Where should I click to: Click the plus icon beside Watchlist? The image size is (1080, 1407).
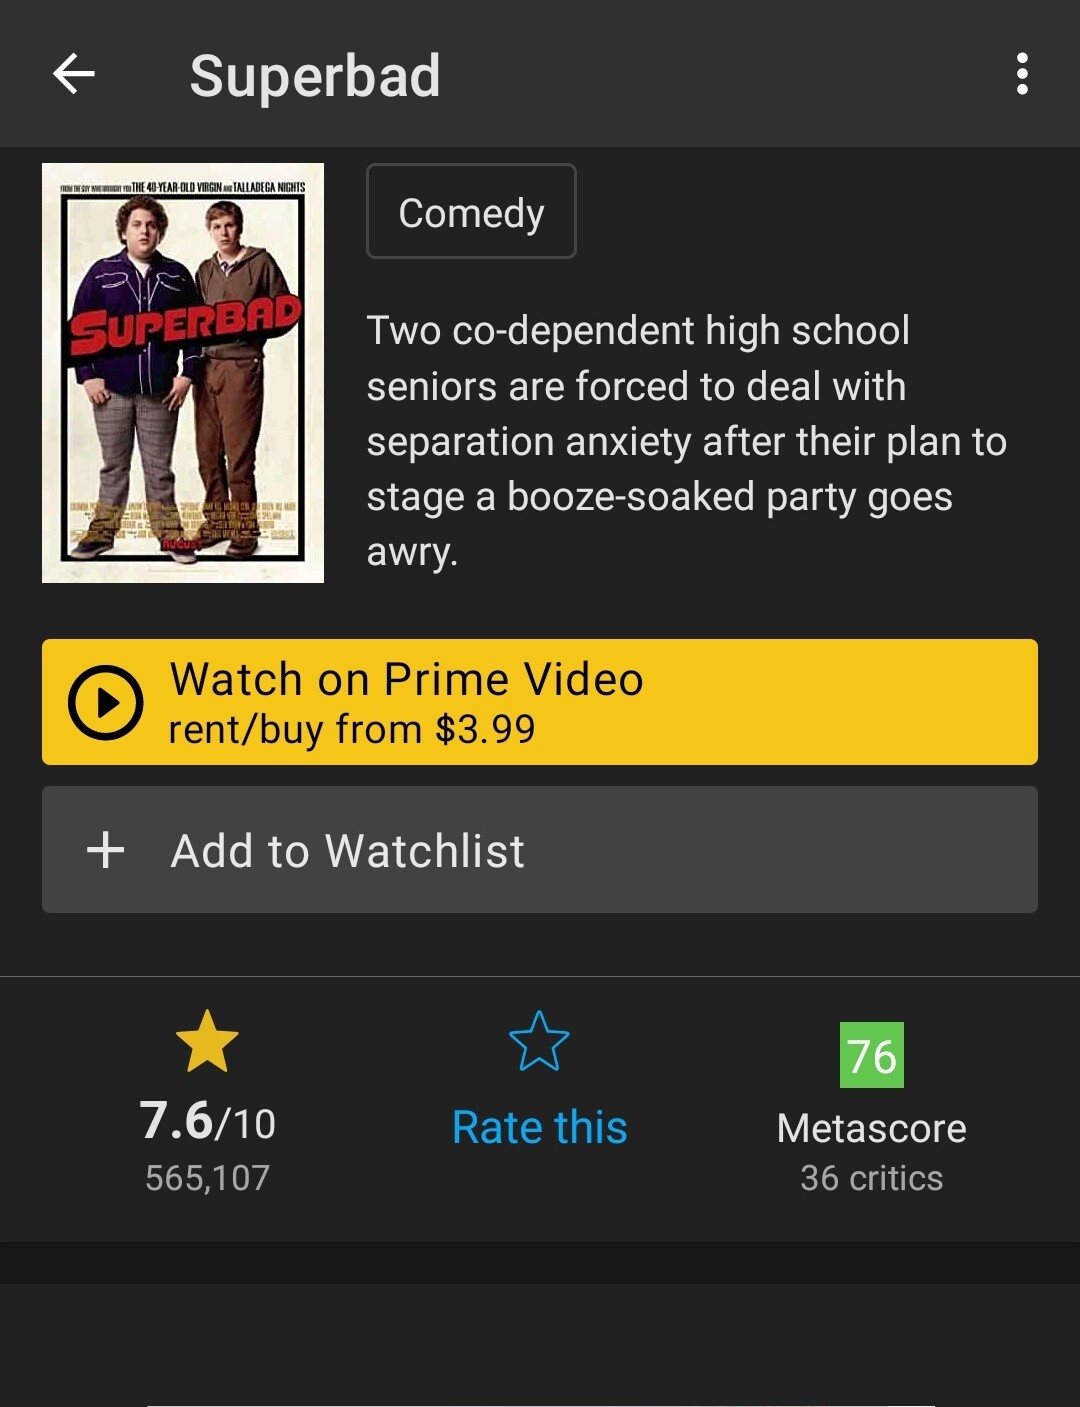pos(105,850)
